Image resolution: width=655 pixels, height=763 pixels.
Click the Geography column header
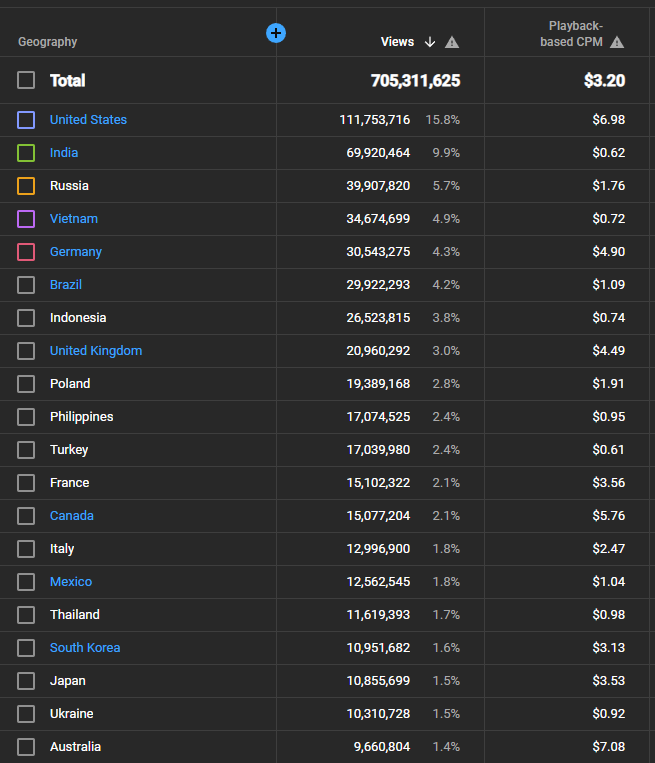click(47, 42)
